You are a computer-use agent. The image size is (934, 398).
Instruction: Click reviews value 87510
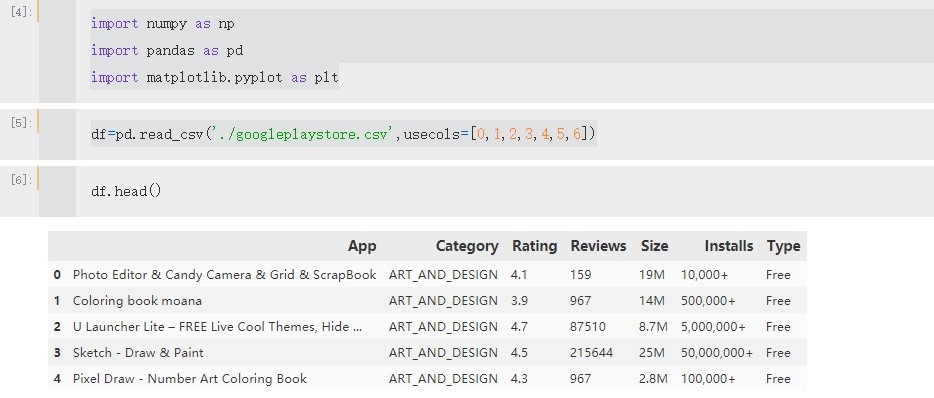(x=587, y=327)
